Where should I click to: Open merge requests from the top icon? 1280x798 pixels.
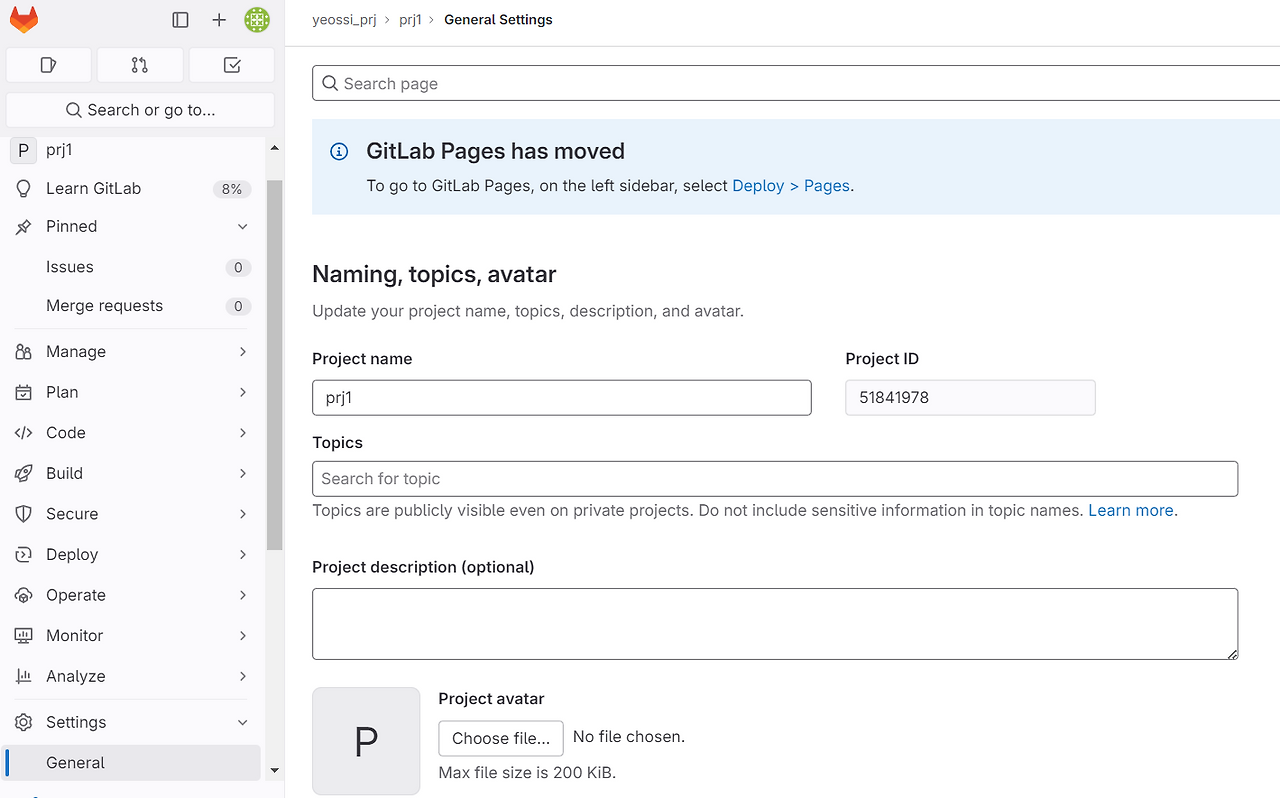coord(140,64)
